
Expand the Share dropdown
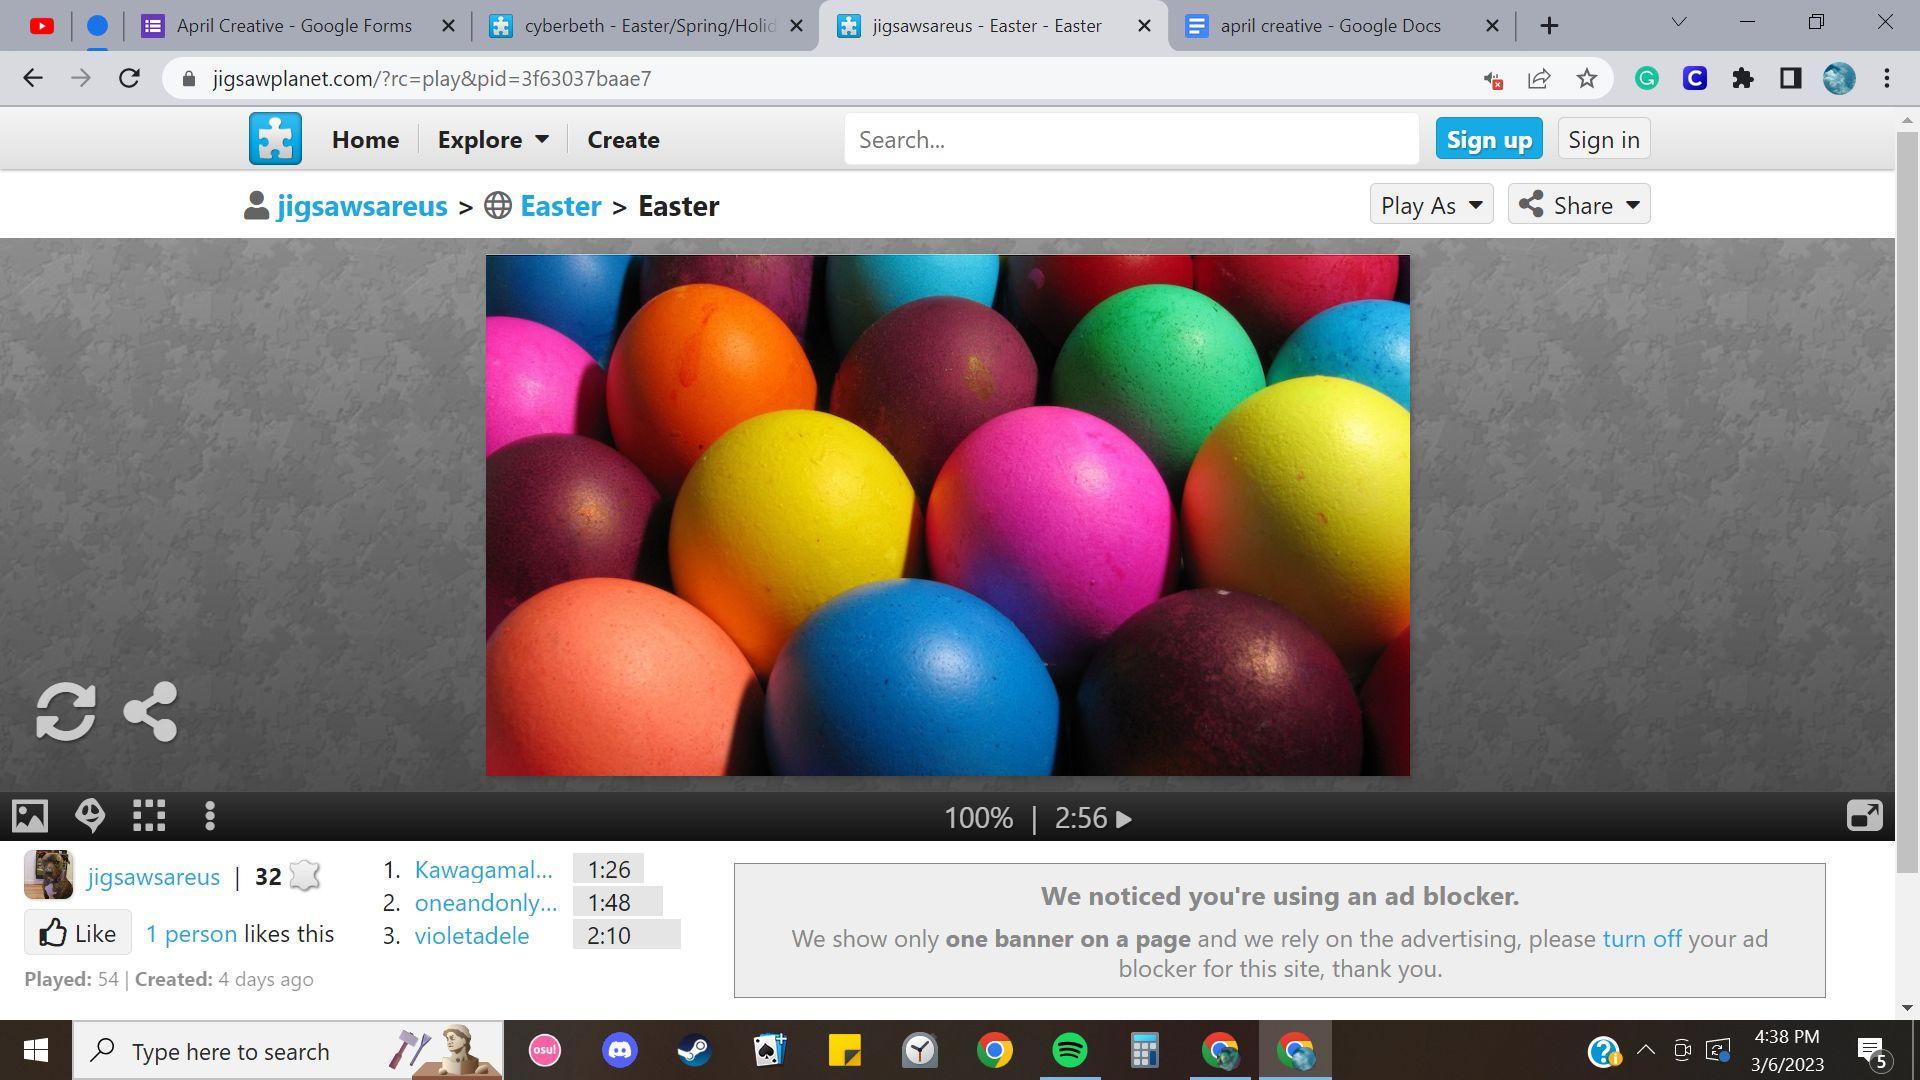(1578, 205)
